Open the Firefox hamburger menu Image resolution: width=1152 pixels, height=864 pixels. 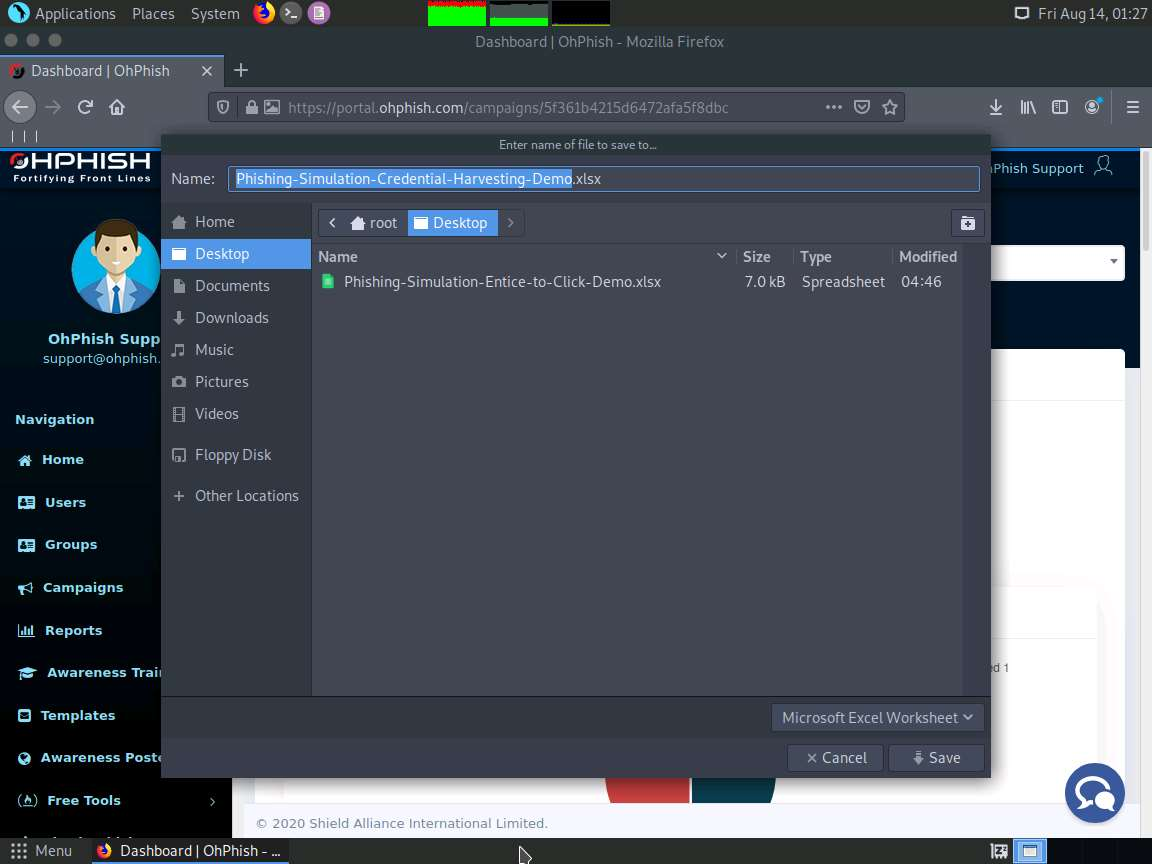(1133, 107)
